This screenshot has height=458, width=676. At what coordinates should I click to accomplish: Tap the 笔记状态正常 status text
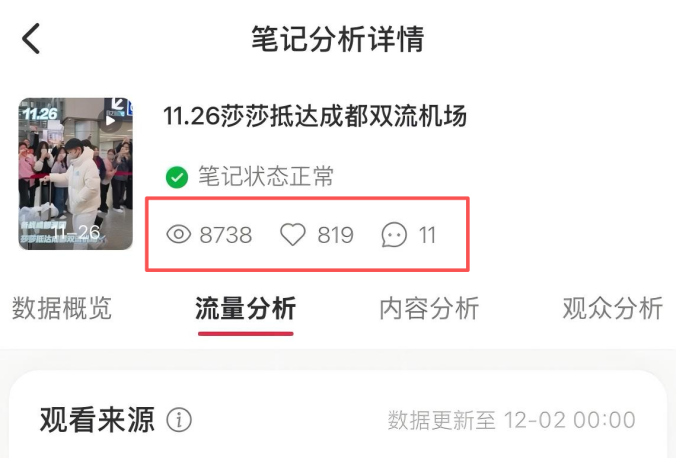(266, 176)
